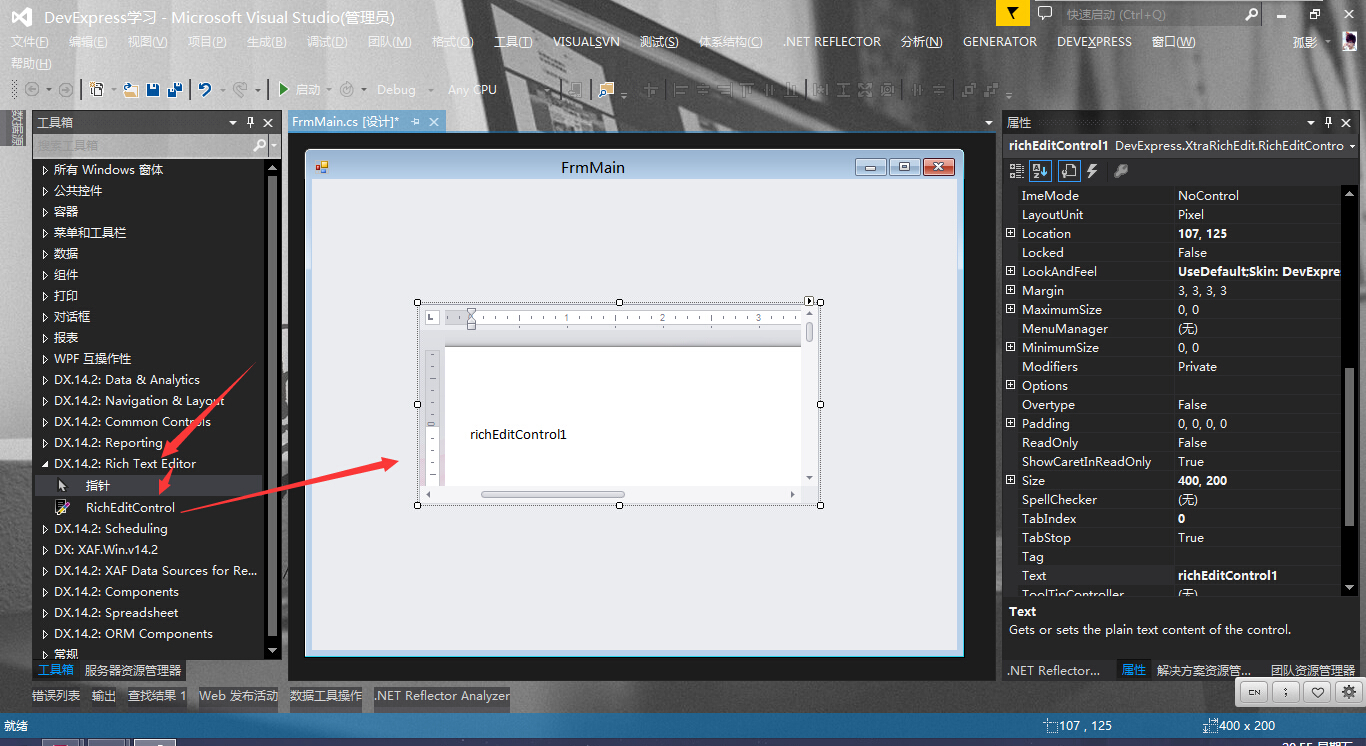
Task: Click the richEditControl1 text in the editor
Action: [518, 434]
